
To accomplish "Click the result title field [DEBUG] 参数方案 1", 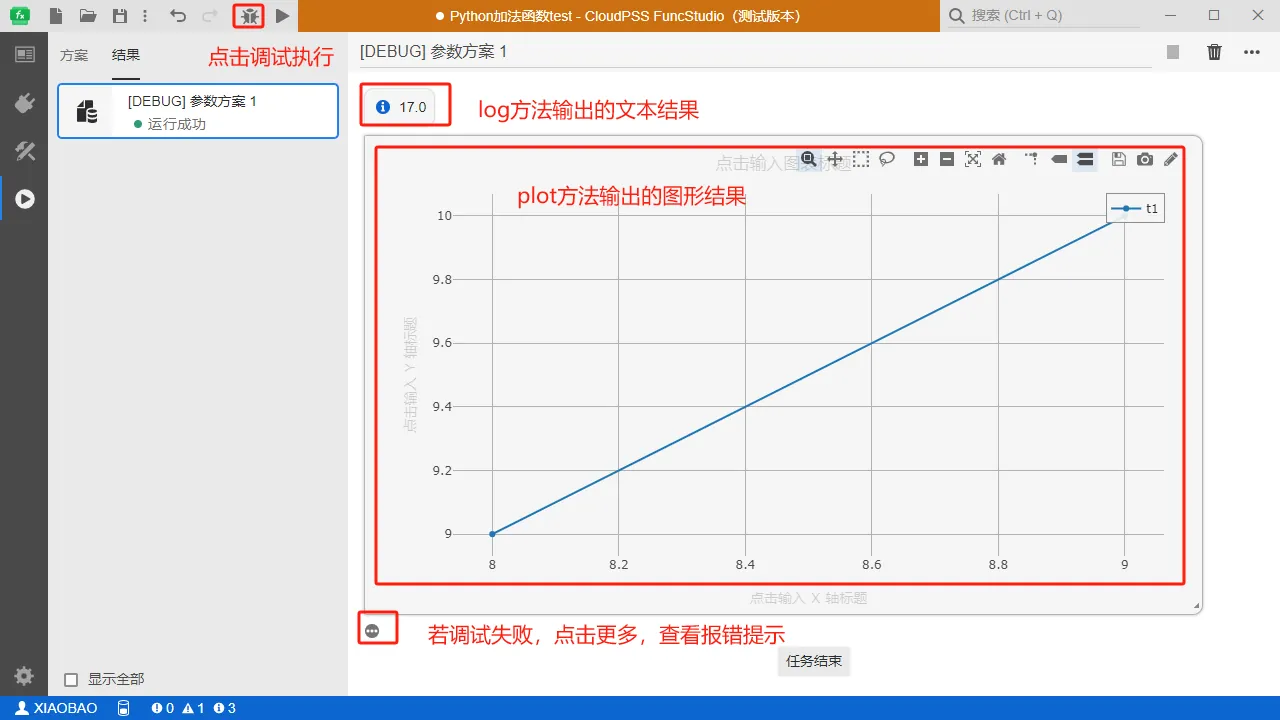I will (x=755, y=51).
